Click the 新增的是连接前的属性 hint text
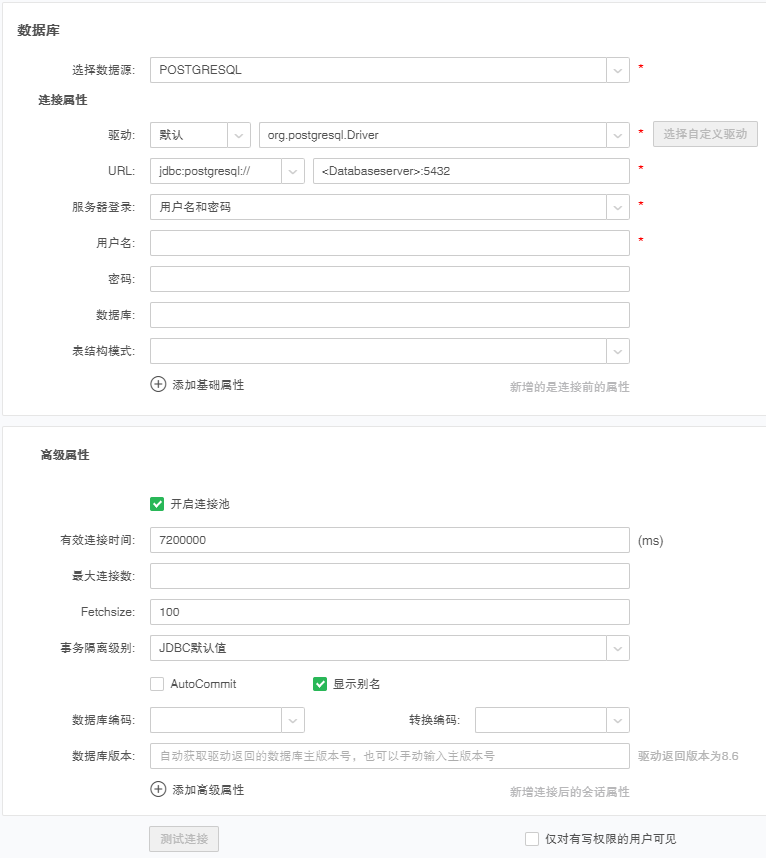Viewport: 766px width, 858px height. point(570,387)
